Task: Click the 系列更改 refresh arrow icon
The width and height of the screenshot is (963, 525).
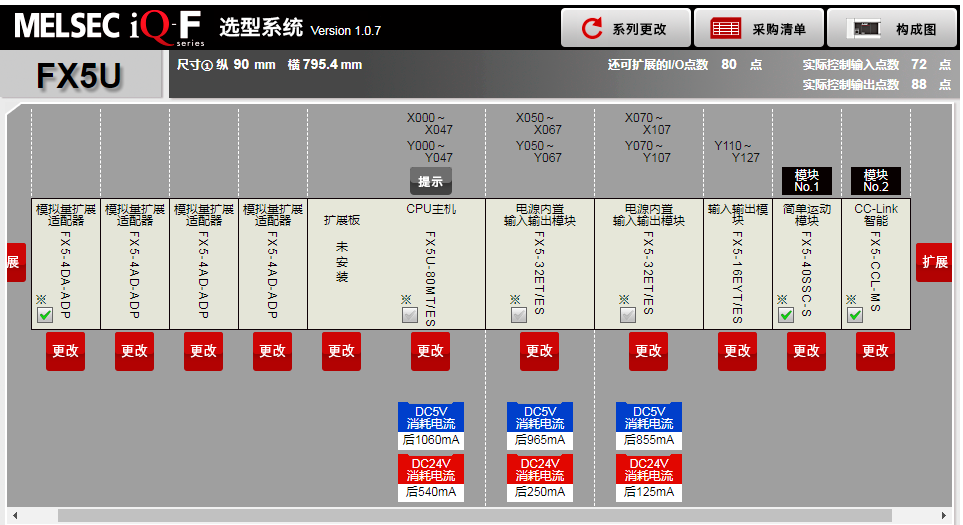Action: click(x=592, y=29)
